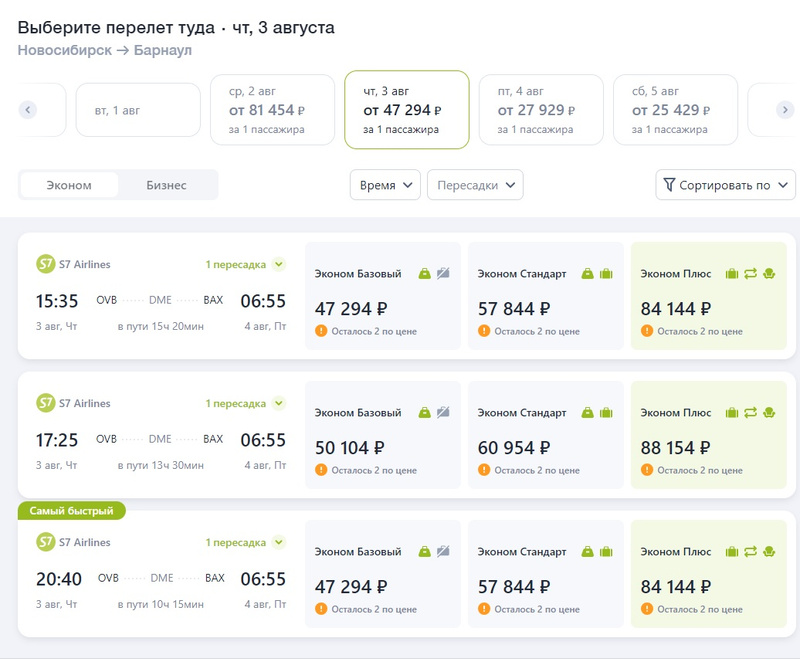800x659 pixels.
Task: Click no-baggage icon on Эконом Базовый 50 104 ₽
Action: click(x=443, y=412)
